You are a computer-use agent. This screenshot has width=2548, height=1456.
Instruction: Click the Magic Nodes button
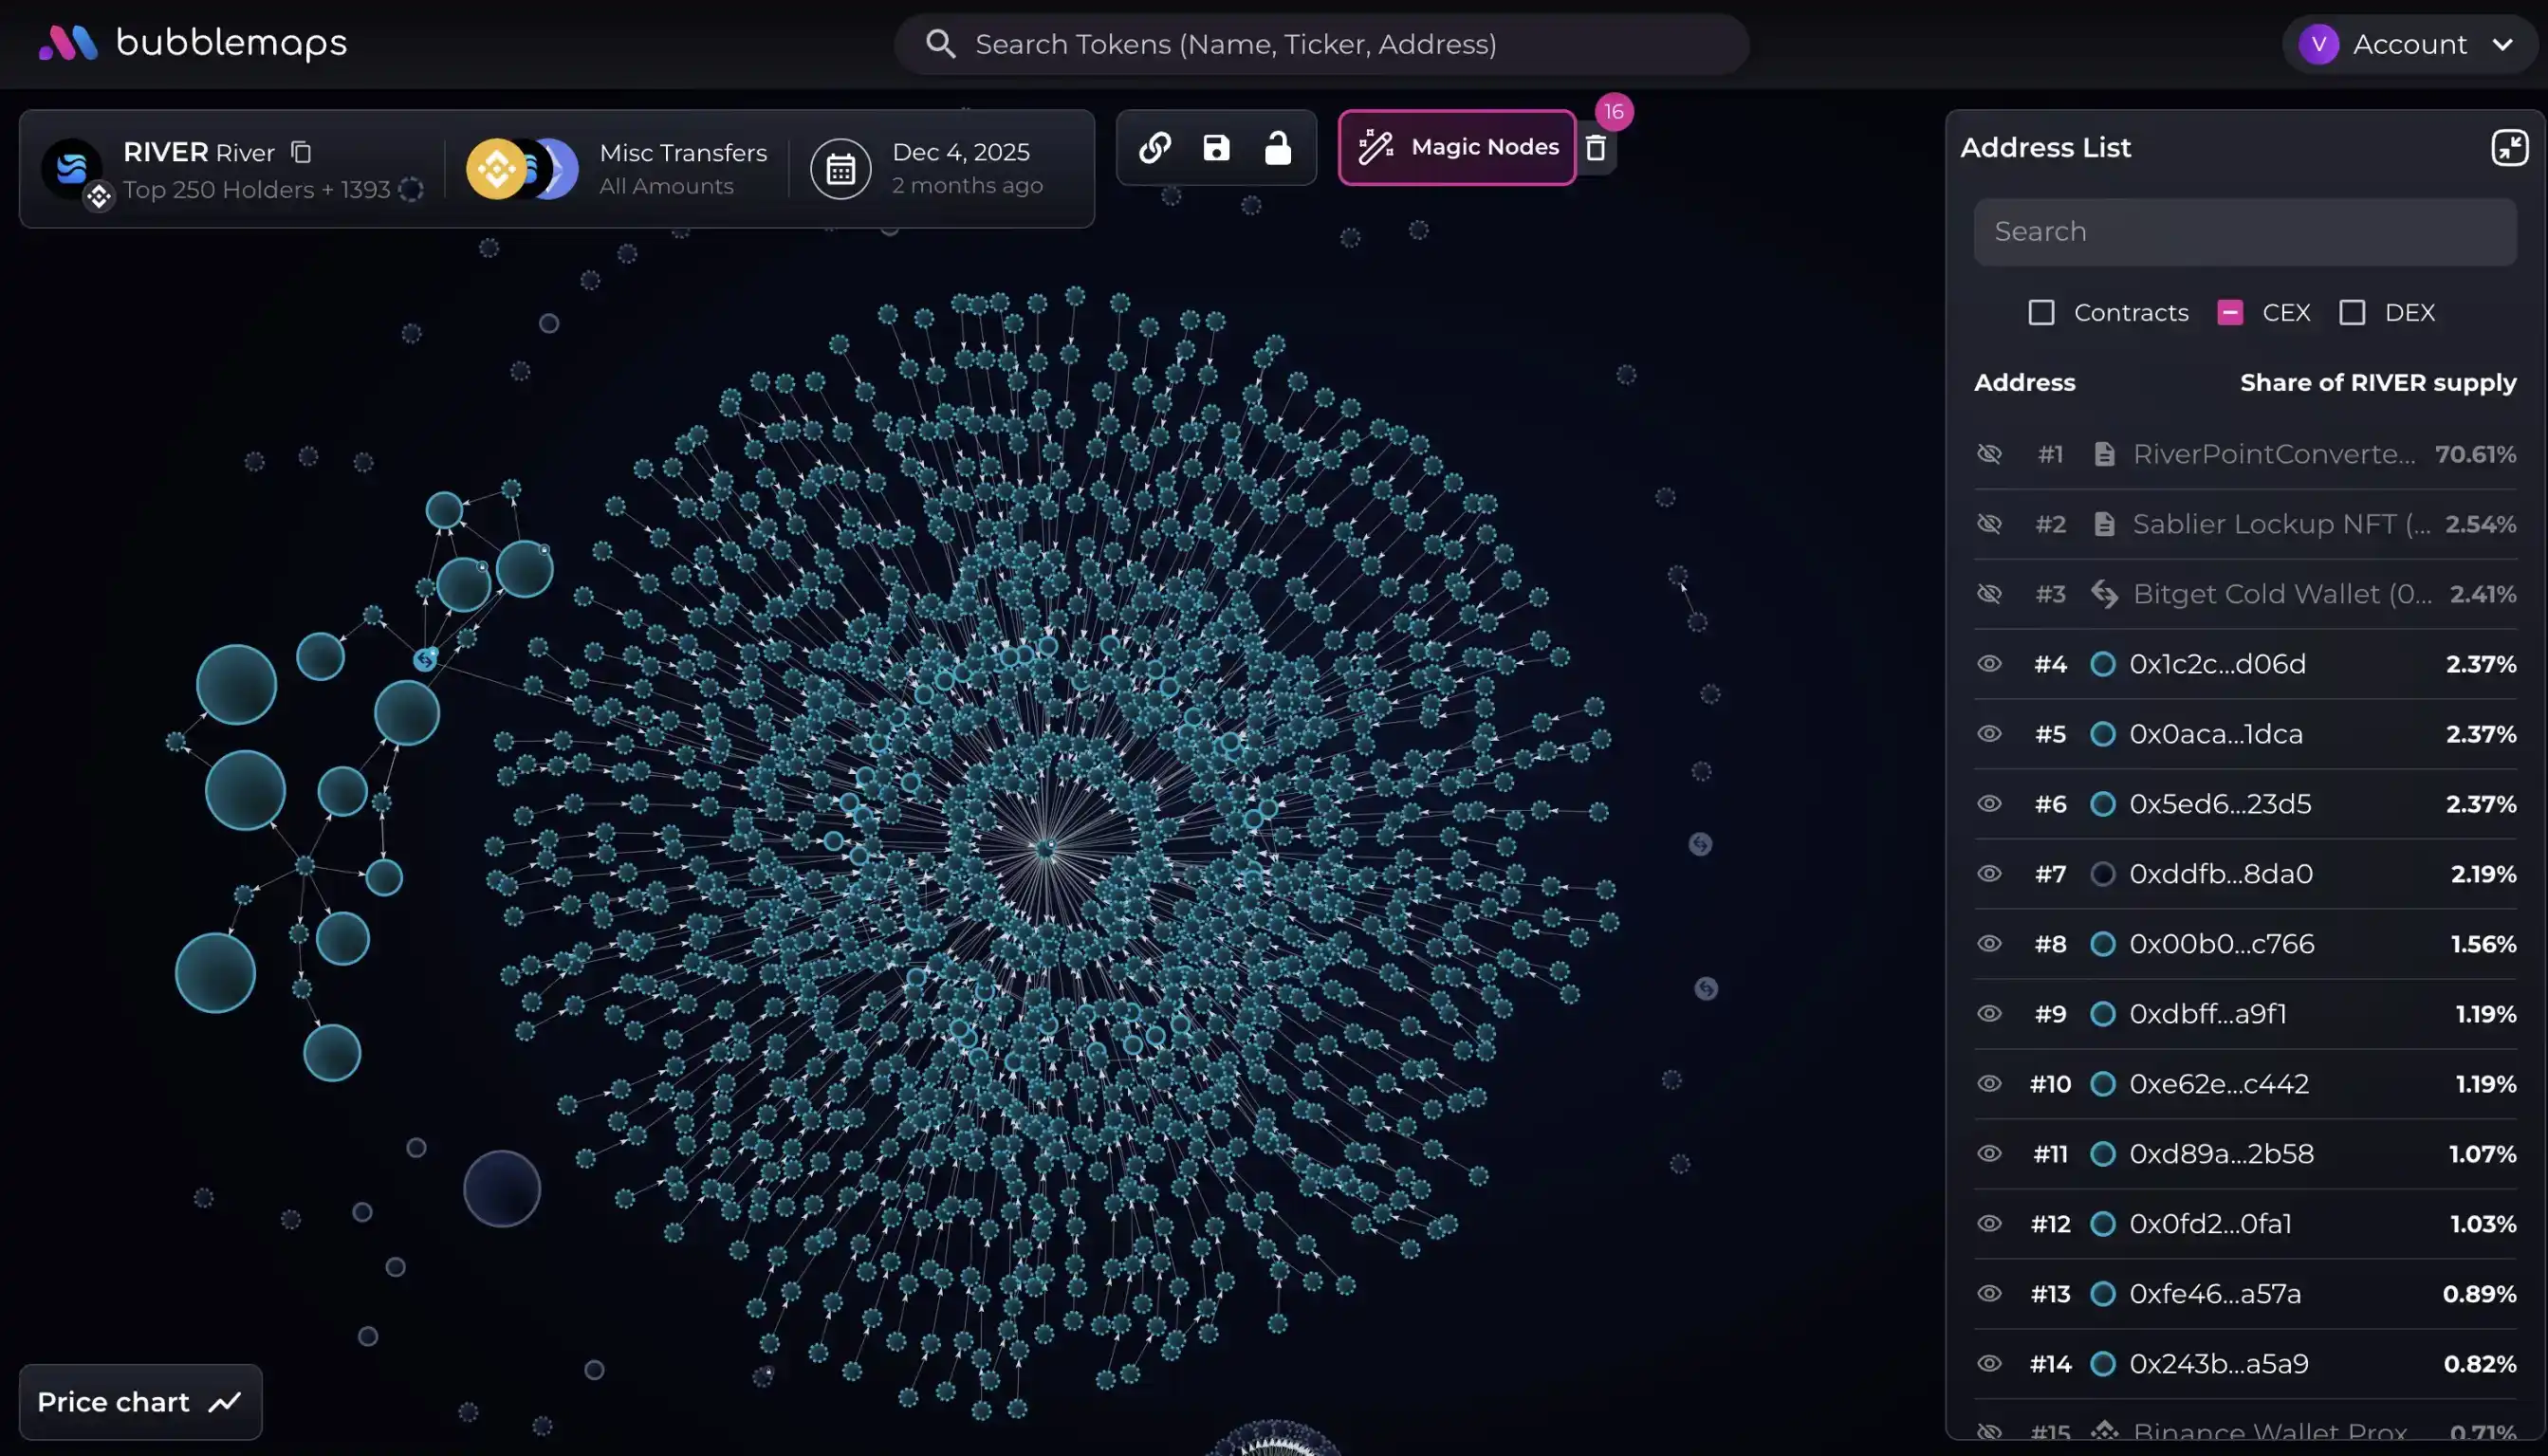1457,148
